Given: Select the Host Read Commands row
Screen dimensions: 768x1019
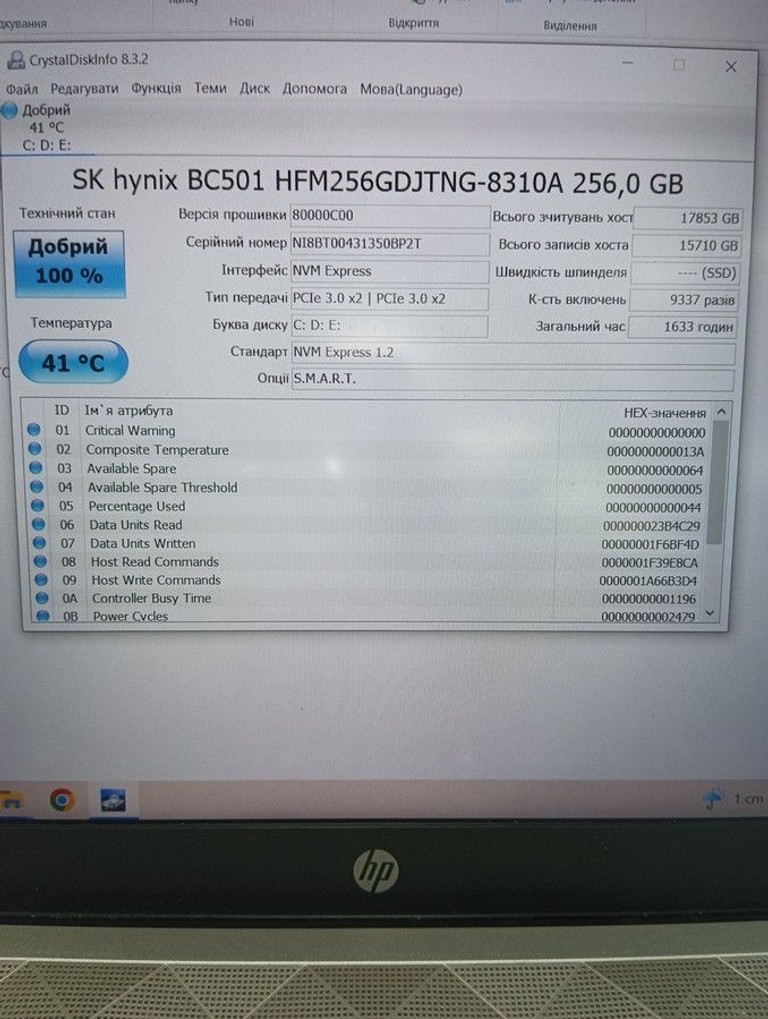Looking at the screenshot, I should [x=367, y=562].
